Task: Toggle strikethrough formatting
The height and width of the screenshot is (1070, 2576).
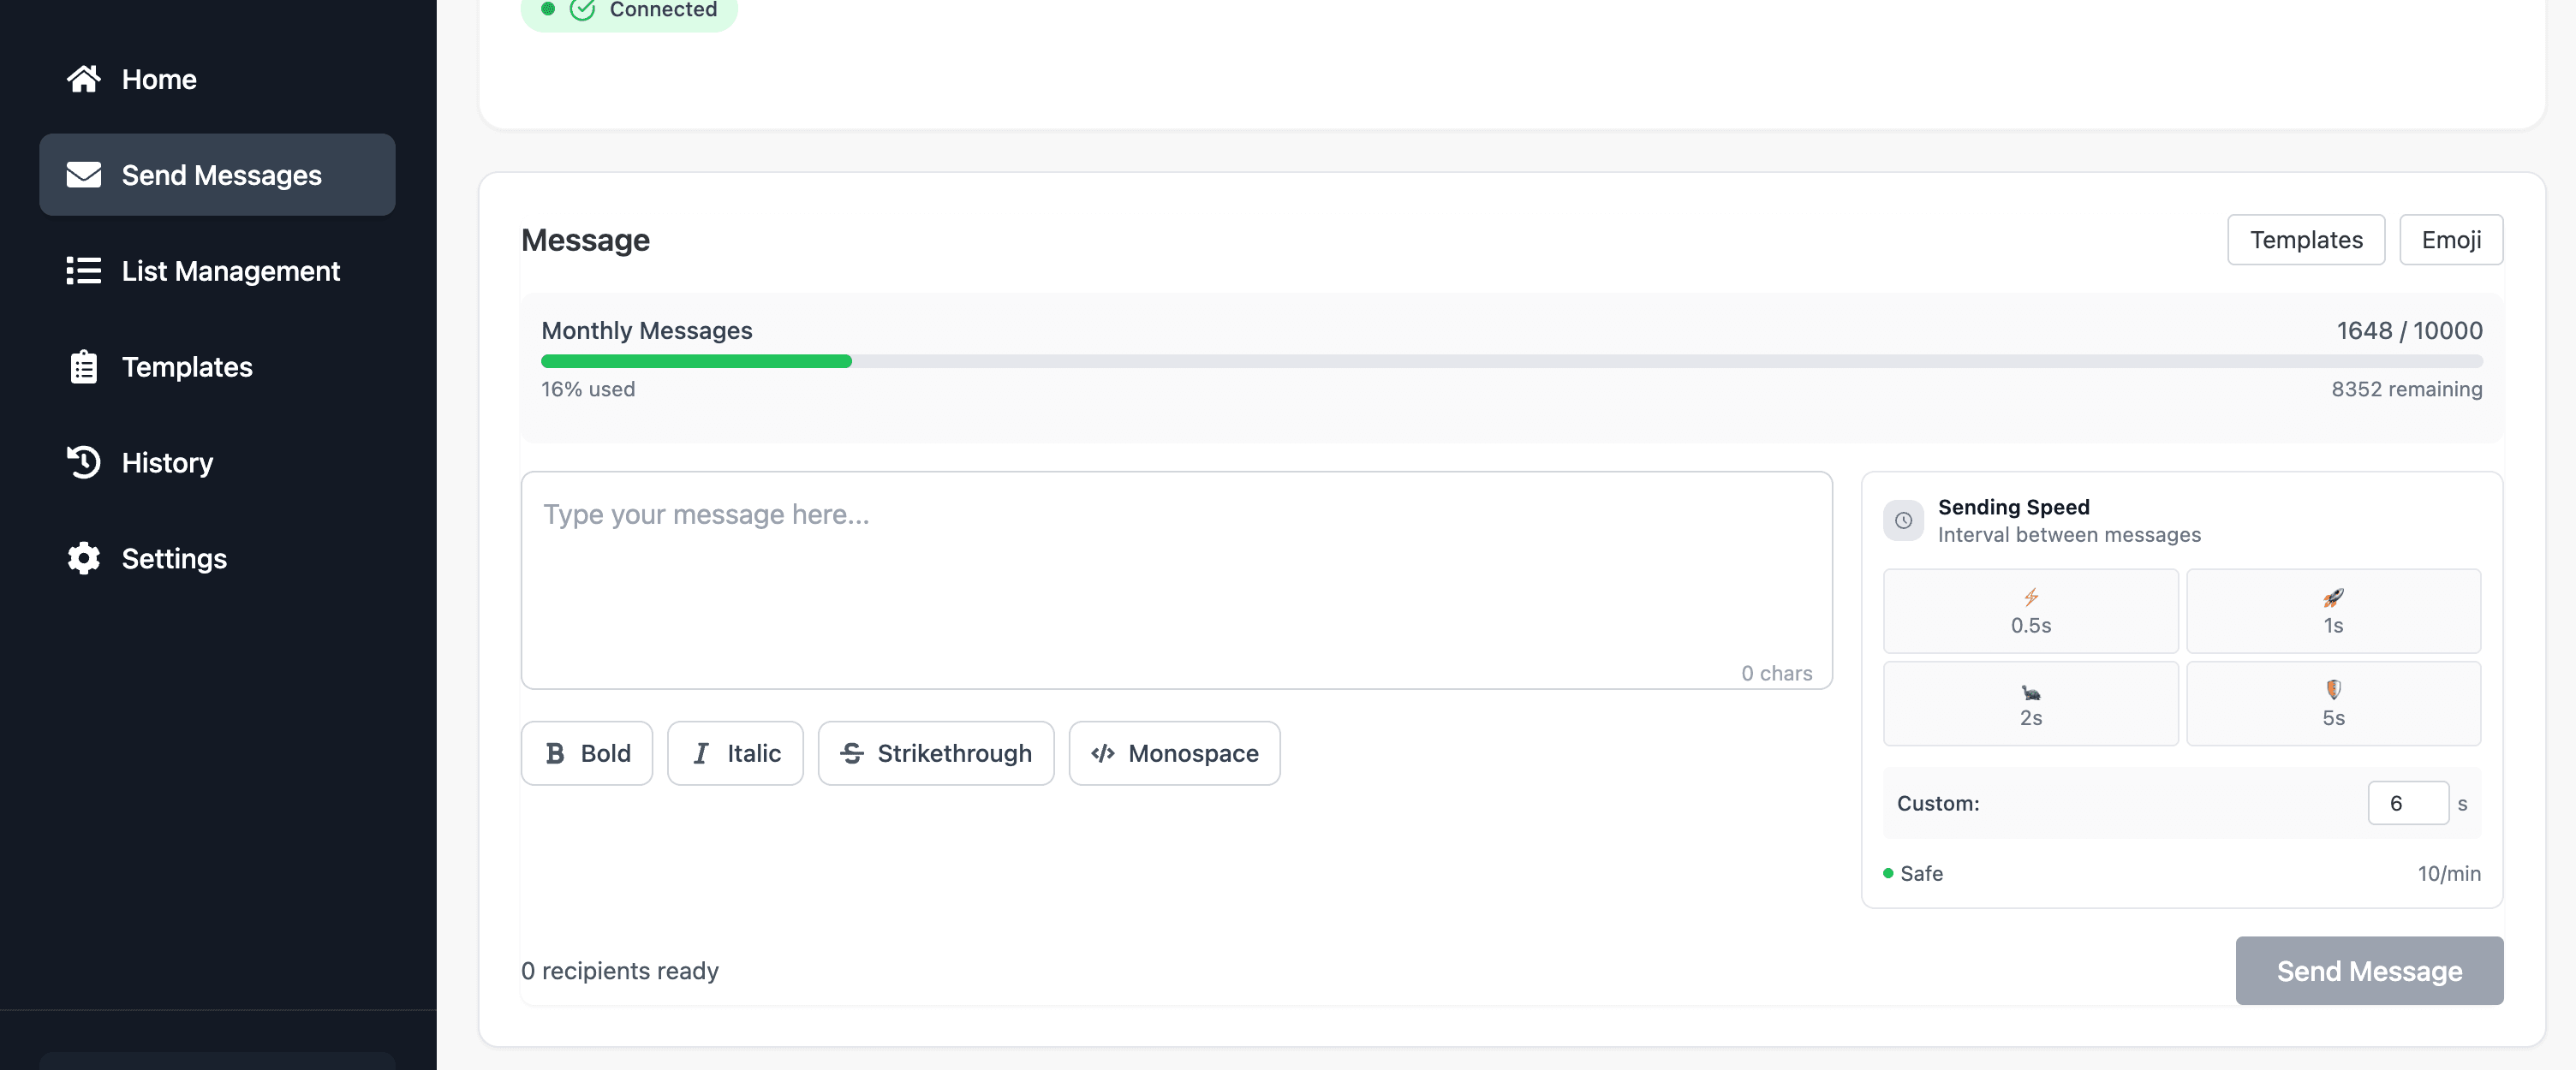Action: [935, 753]
